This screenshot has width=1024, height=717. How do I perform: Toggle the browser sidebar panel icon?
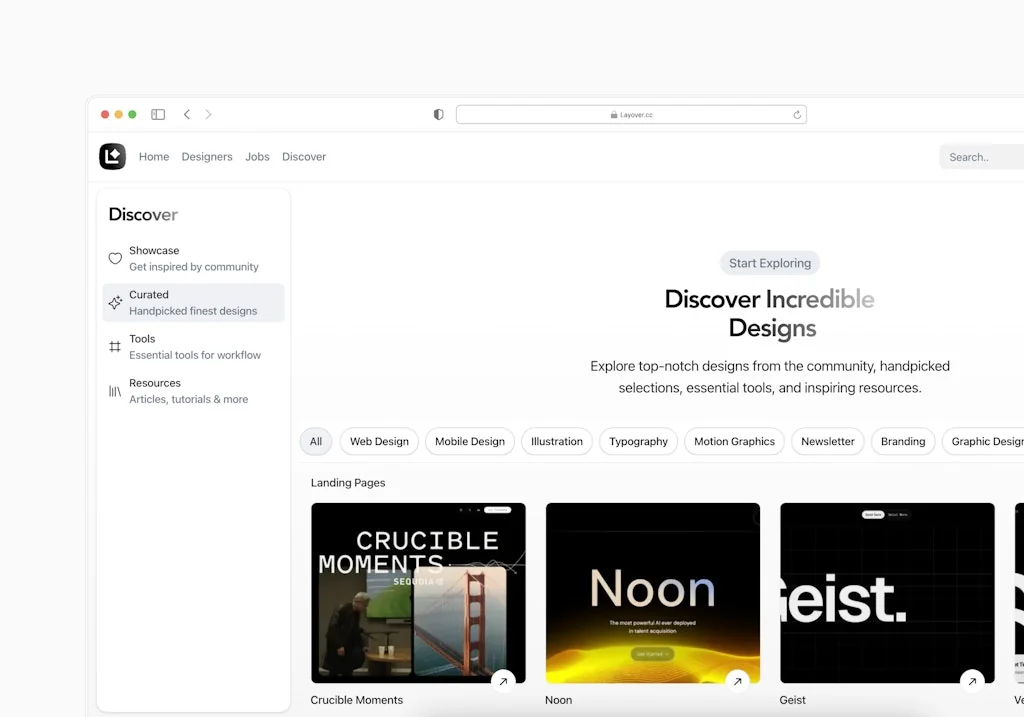click(x=158, y=115)
